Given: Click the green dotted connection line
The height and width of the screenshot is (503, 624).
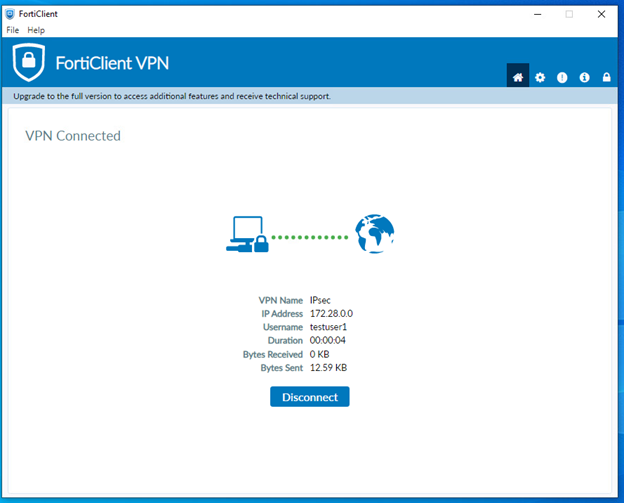Looking at the screenshot, I should pyautogui.click(x=310, y=237).
